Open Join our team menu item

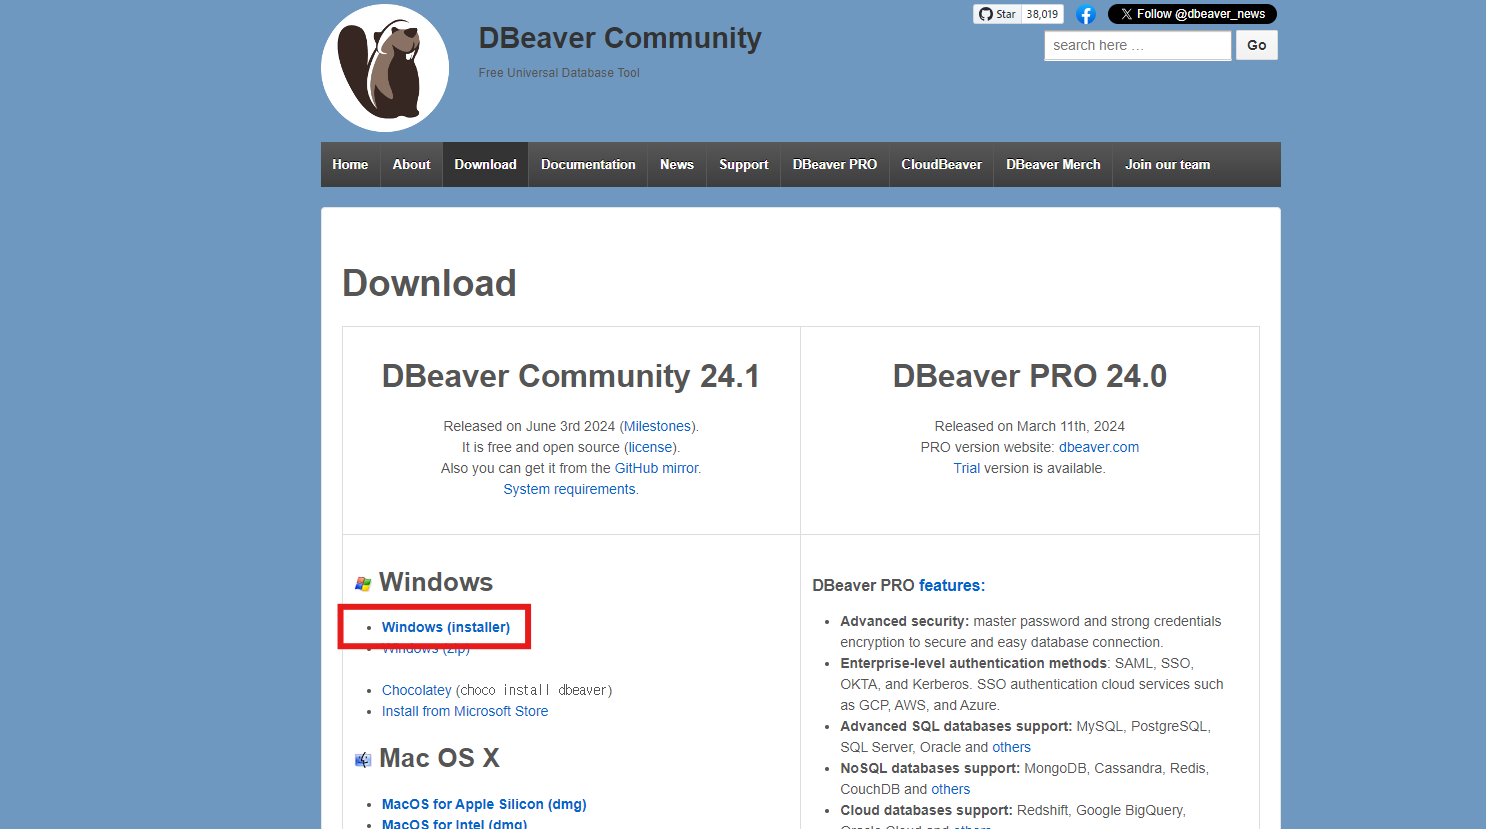(1167, 164)
